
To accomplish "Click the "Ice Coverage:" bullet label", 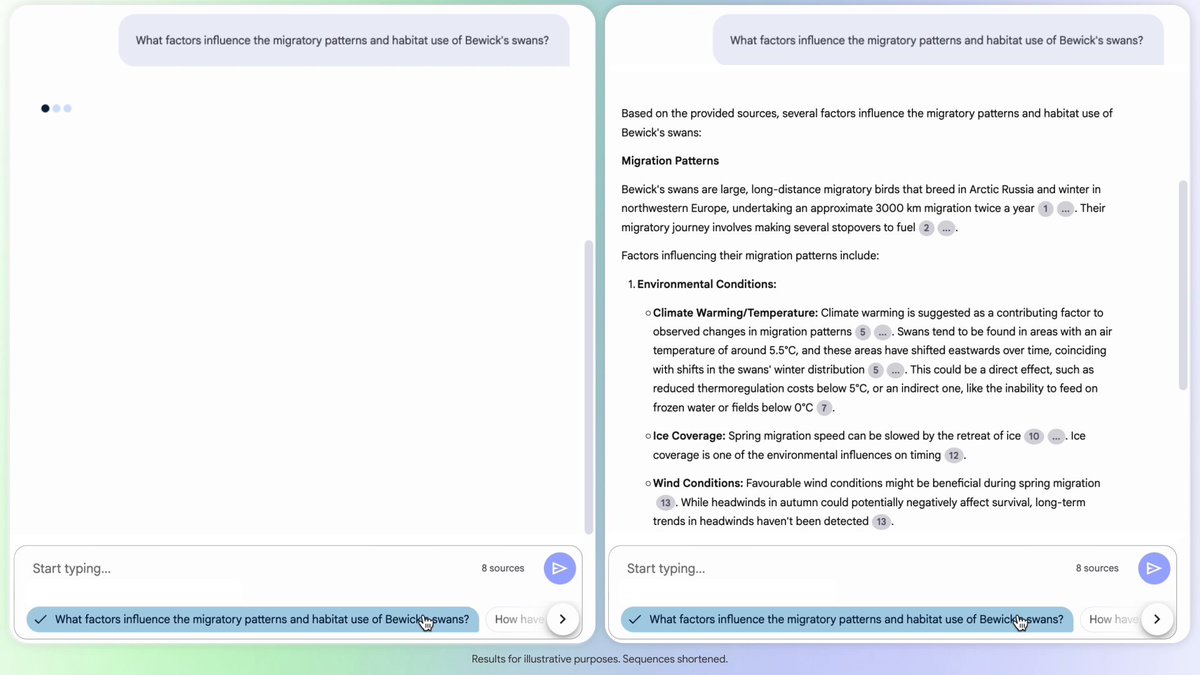I will pos(689,436).
